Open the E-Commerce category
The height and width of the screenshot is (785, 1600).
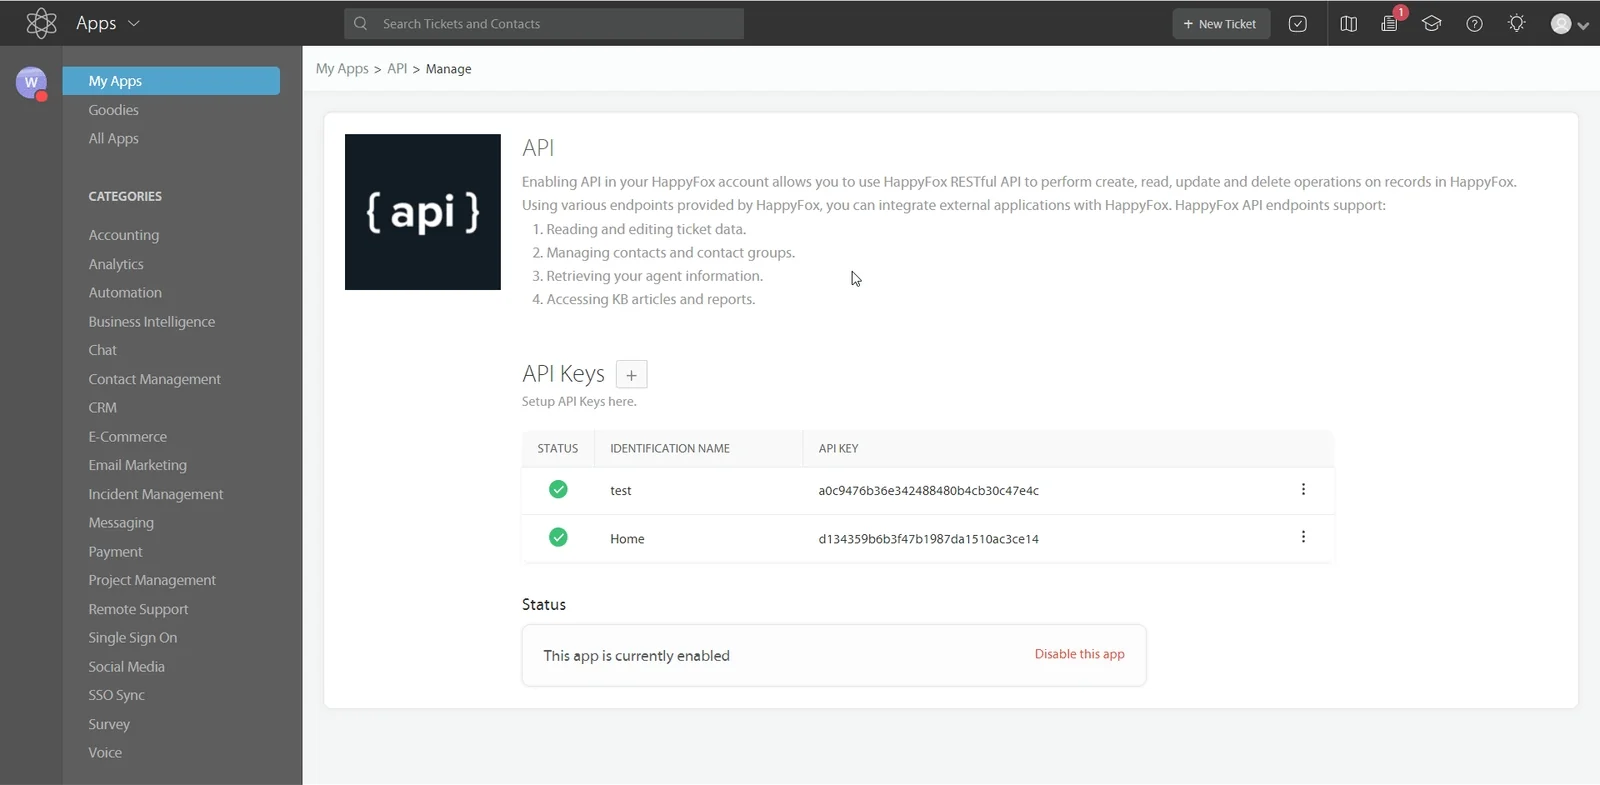127,437
